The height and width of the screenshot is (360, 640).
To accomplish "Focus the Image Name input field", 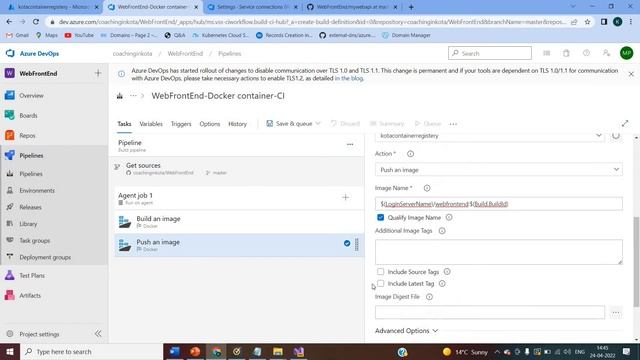I will (499, 204).
